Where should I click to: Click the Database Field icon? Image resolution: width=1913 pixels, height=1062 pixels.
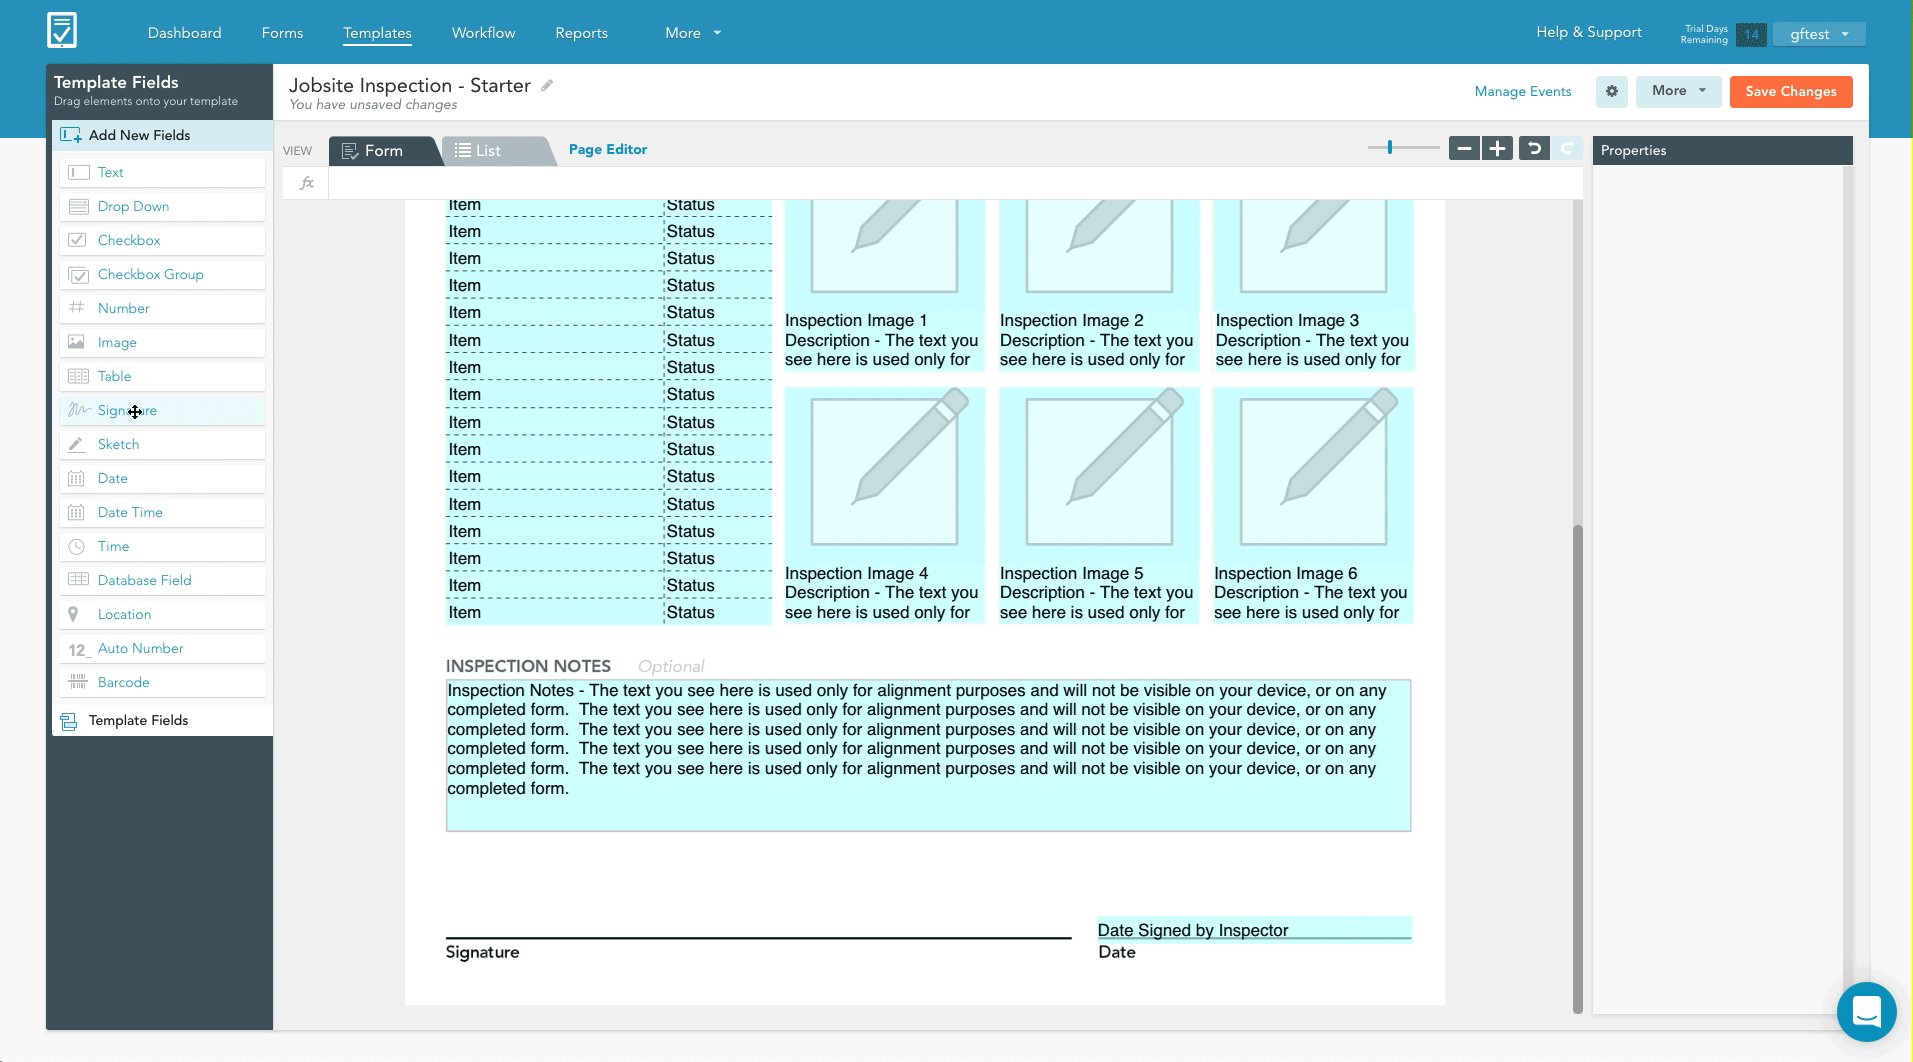[78, 580]
